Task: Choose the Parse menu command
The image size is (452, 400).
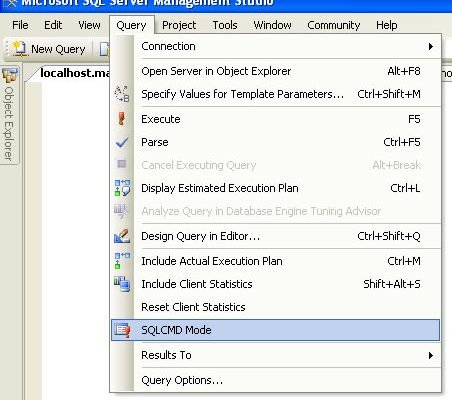Action: click(x=275, y=142)
